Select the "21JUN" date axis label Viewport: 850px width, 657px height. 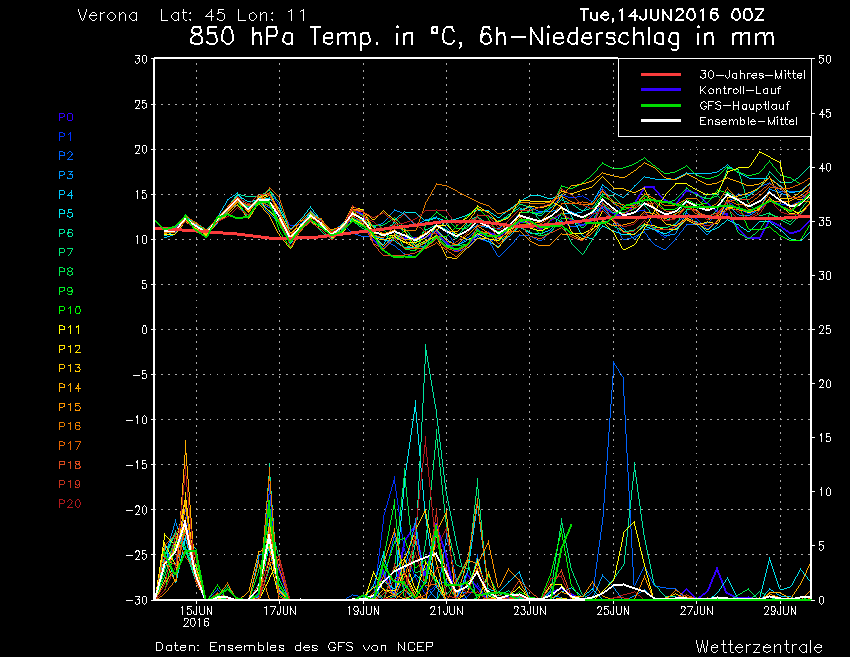pyautogui.click(x=446, y=611)
